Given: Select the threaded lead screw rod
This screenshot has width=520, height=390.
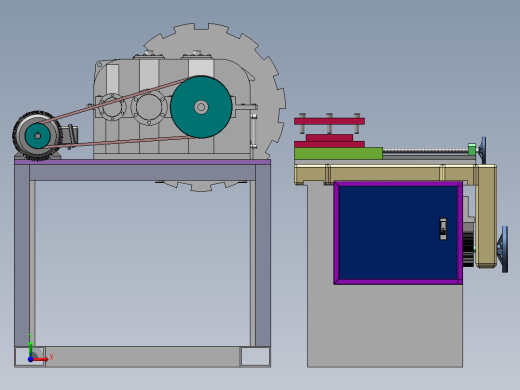Looking at the screenshot, I should [425, 151].
